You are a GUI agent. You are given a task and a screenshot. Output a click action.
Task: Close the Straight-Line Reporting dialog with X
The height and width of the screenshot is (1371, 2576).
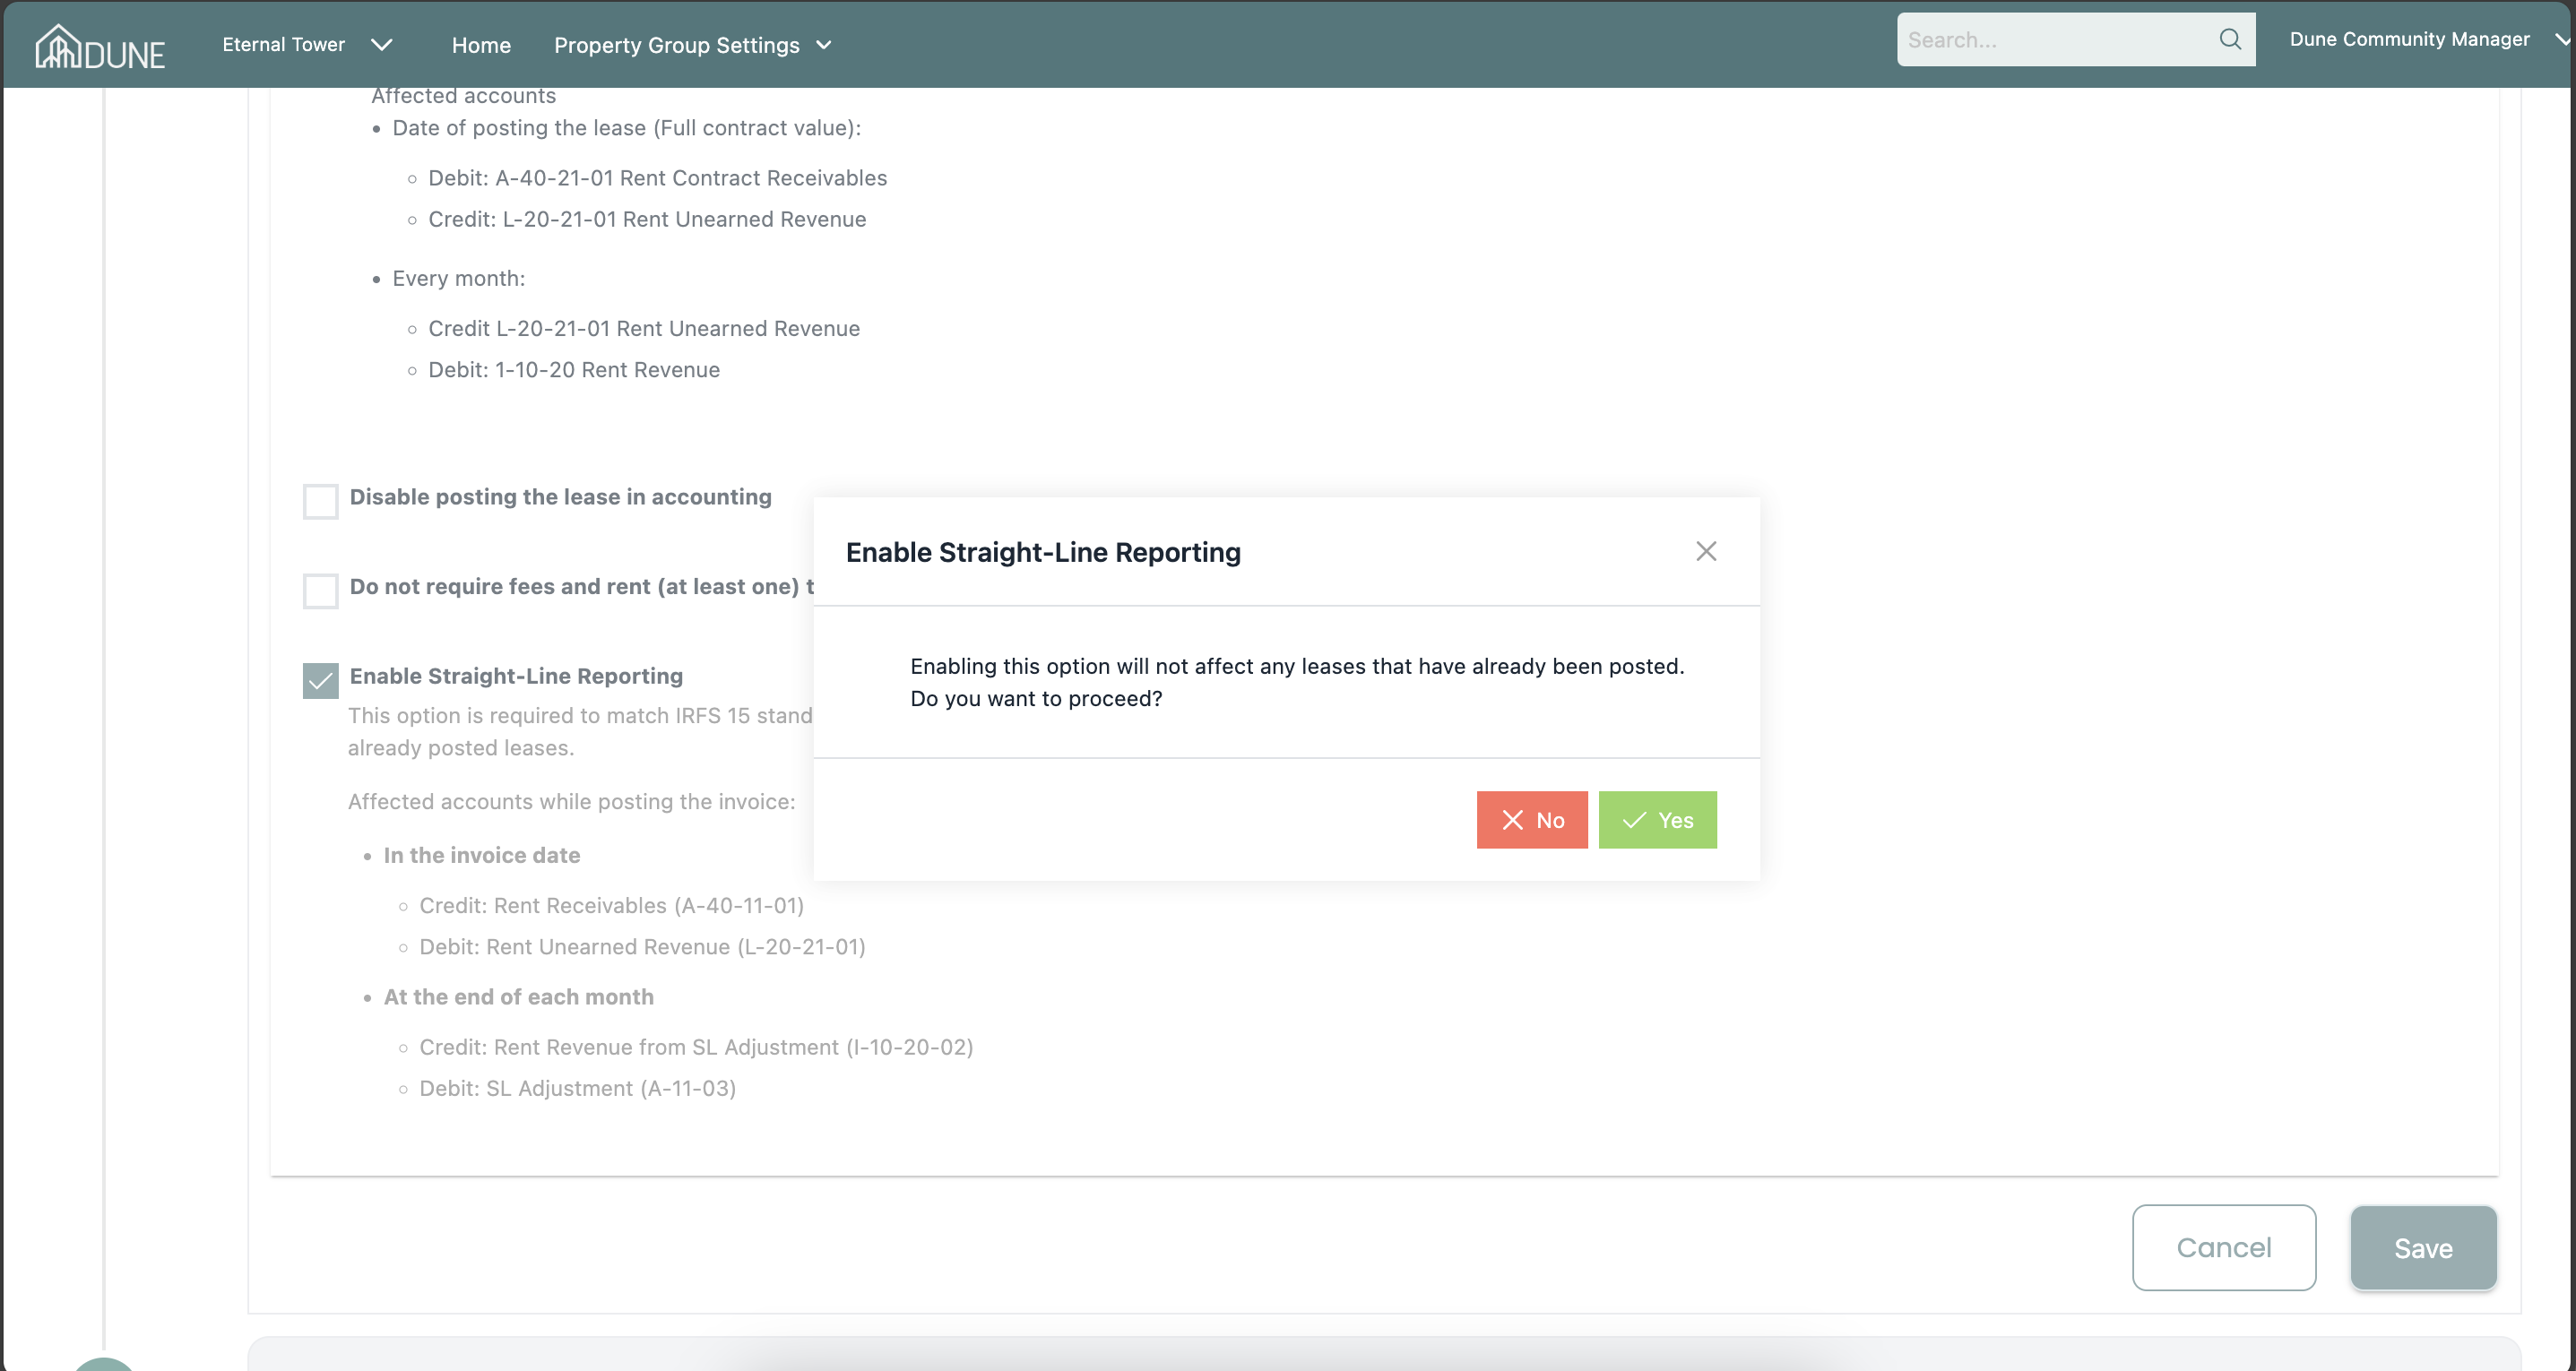point(1706,551)
